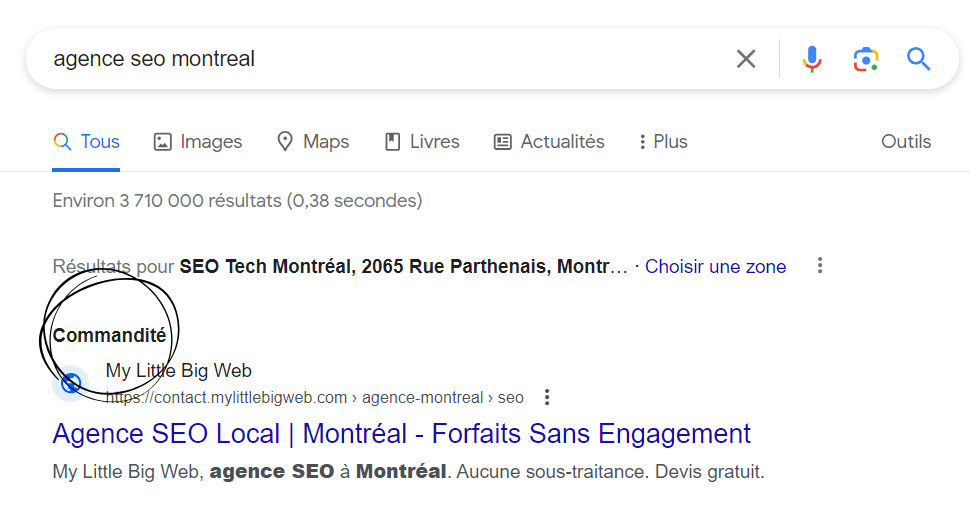Open the ad's three-dot menu beside the URL
Screen dimensions: 970x528
click(547, 397)
